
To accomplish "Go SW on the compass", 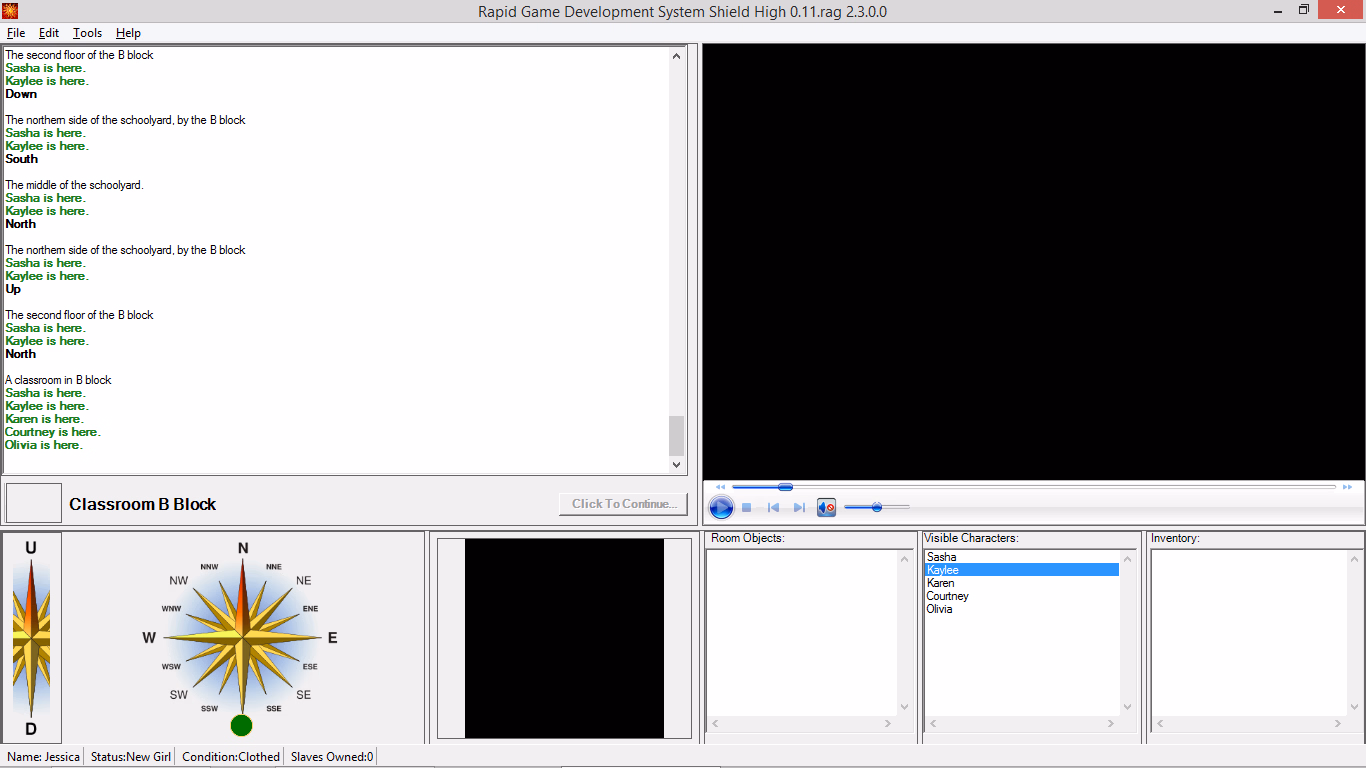I will [x=179, y=695].
